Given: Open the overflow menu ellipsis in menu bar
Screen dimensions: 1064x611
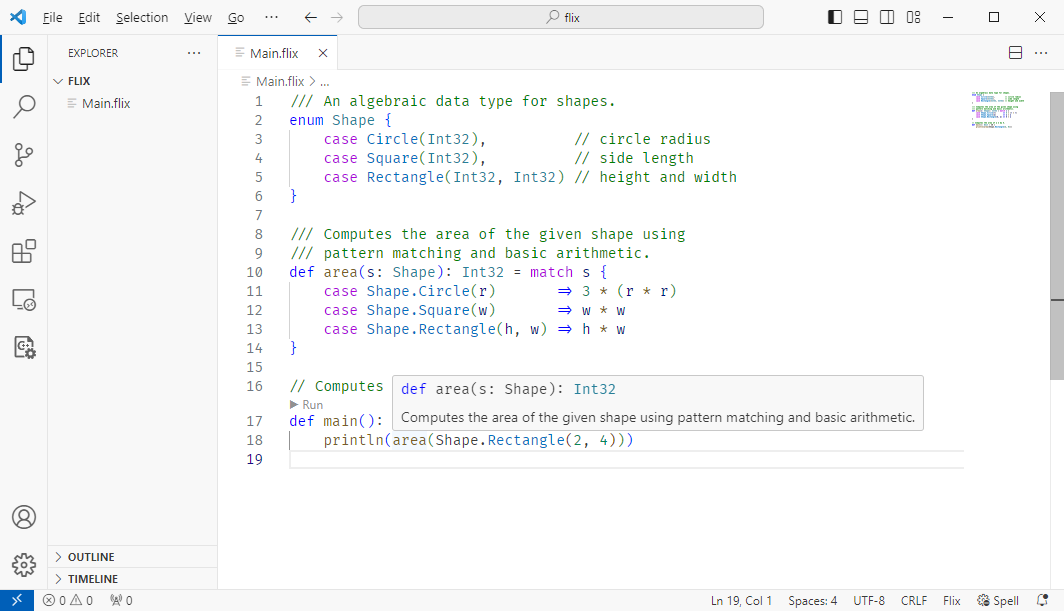Looking at the screenshot, I should (x=271, y=18).
